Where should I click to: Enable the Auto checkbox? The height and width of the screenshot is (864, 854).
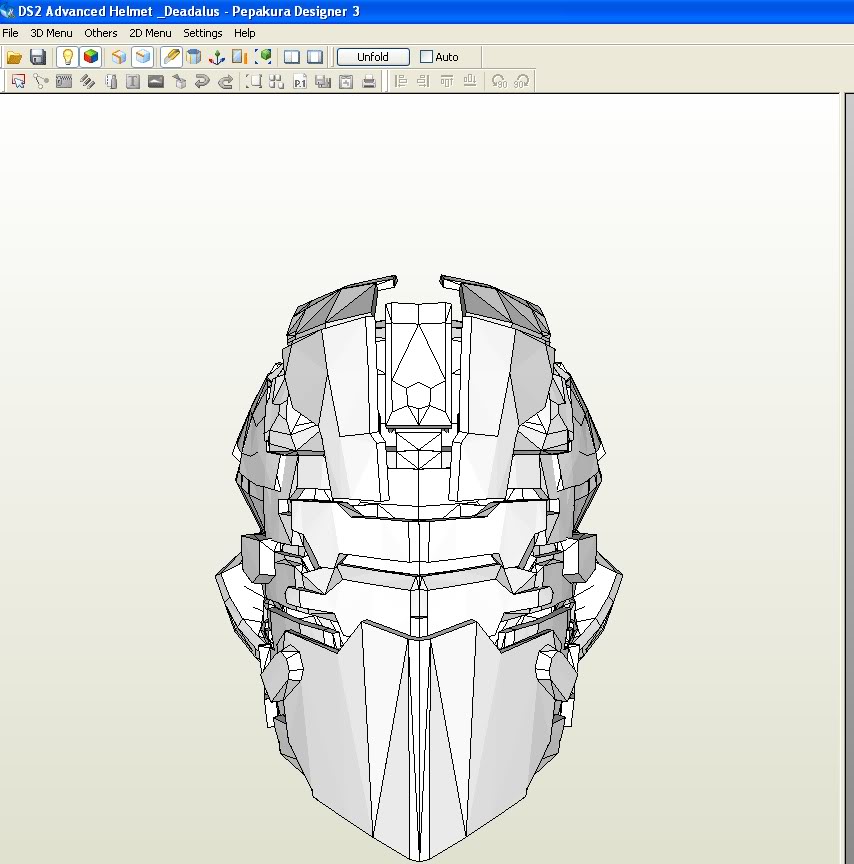point(426,57)
